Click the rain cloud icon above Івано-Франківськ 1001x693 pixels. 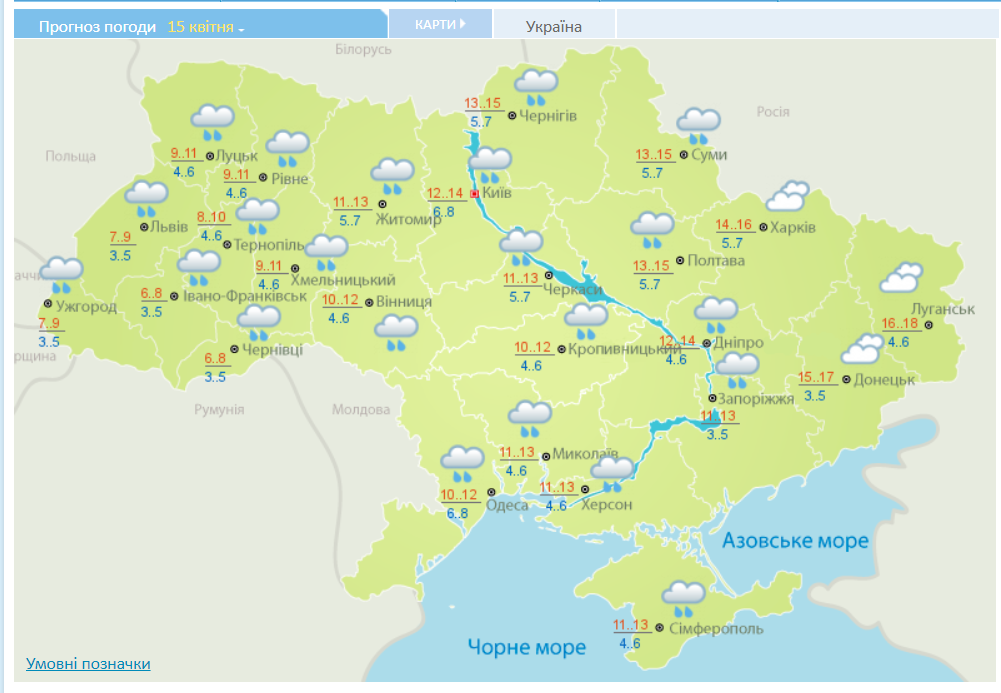pyautogui.click(x=199, y=268)
